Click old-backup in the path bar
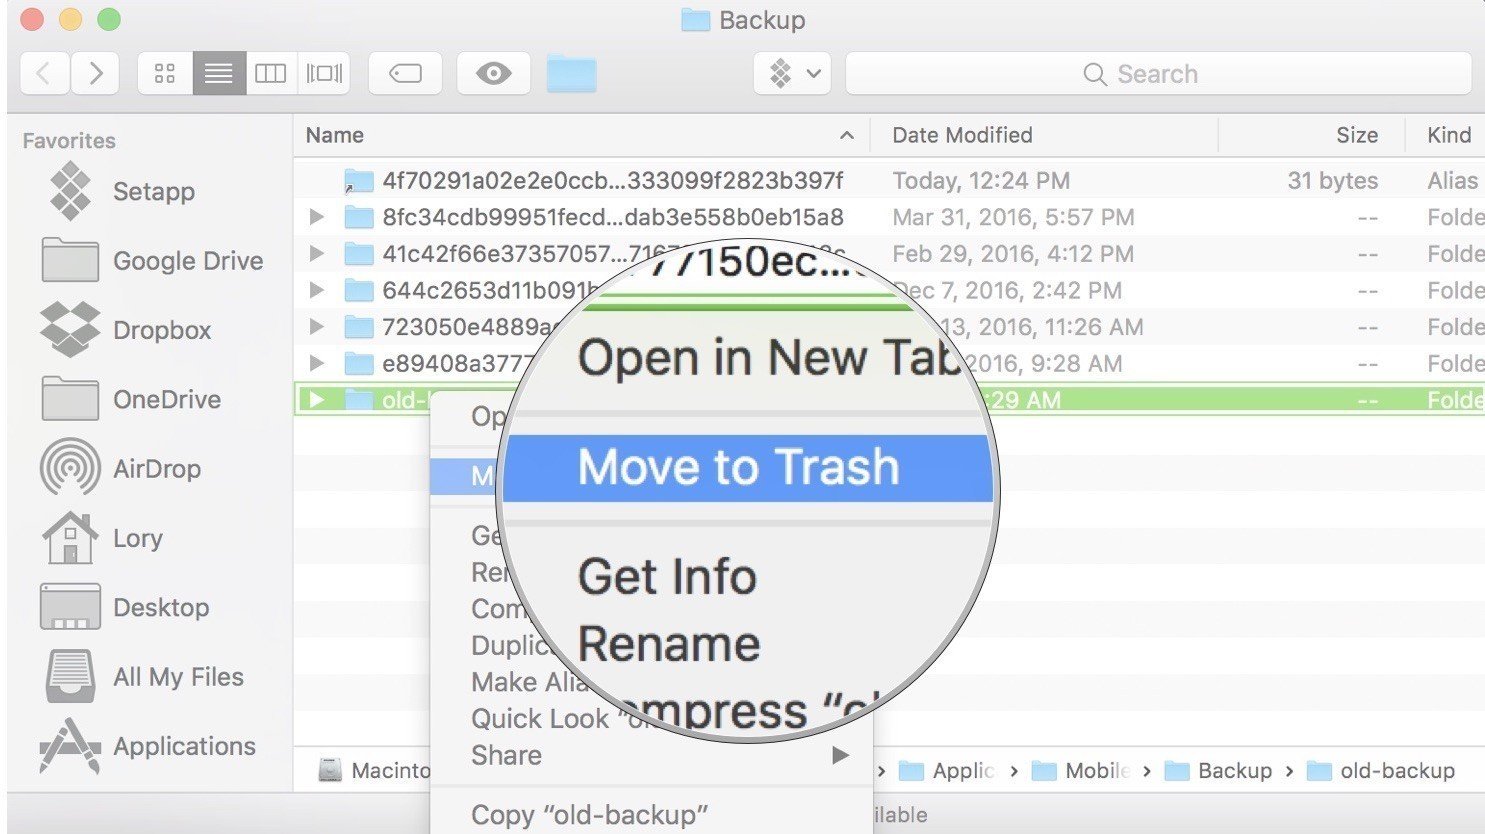Viewport: 1485px width, 834px height. [1381, 771]
